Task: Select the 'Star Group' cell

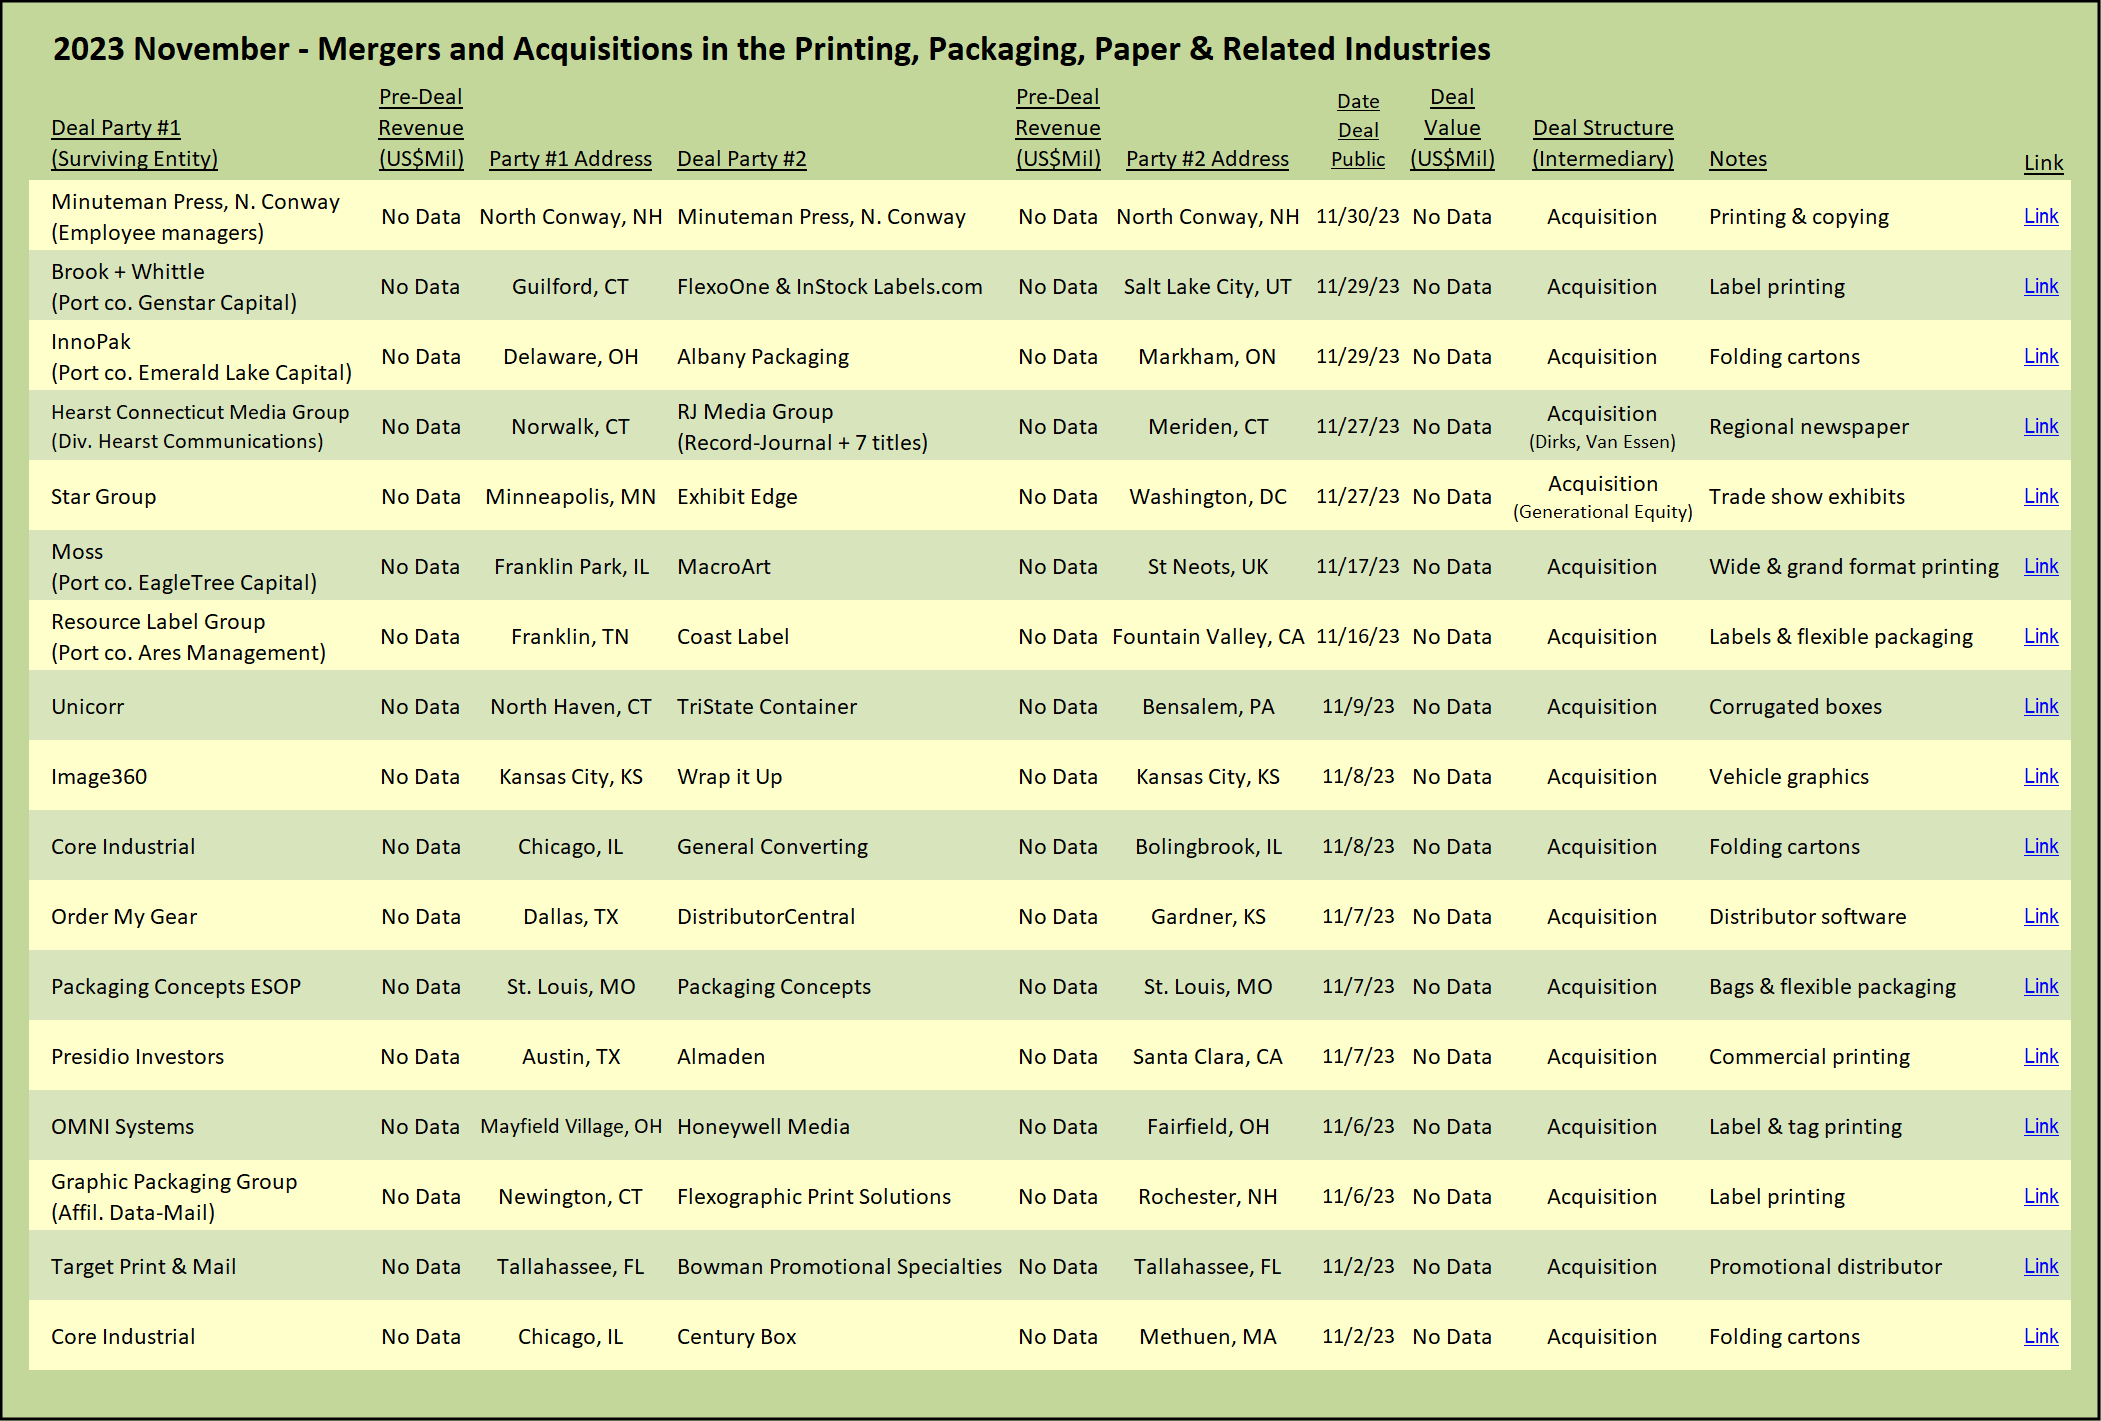Action: (103, 497)
